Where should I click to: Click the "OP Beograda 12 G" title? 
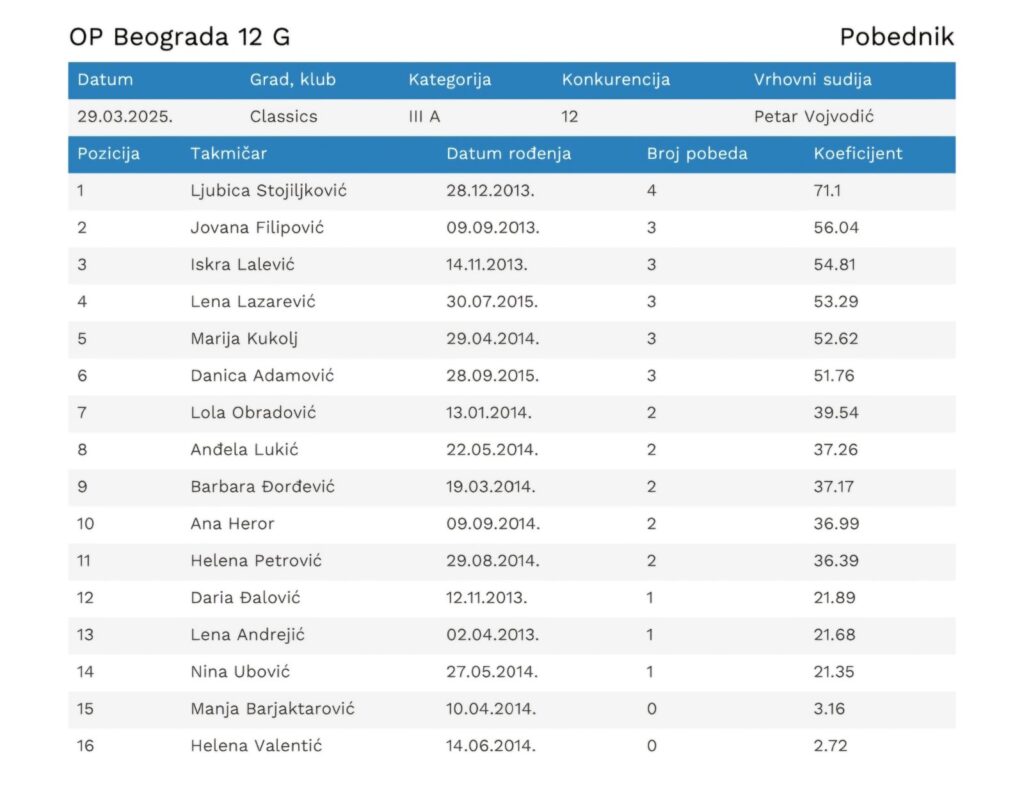(x=180, y=38)
